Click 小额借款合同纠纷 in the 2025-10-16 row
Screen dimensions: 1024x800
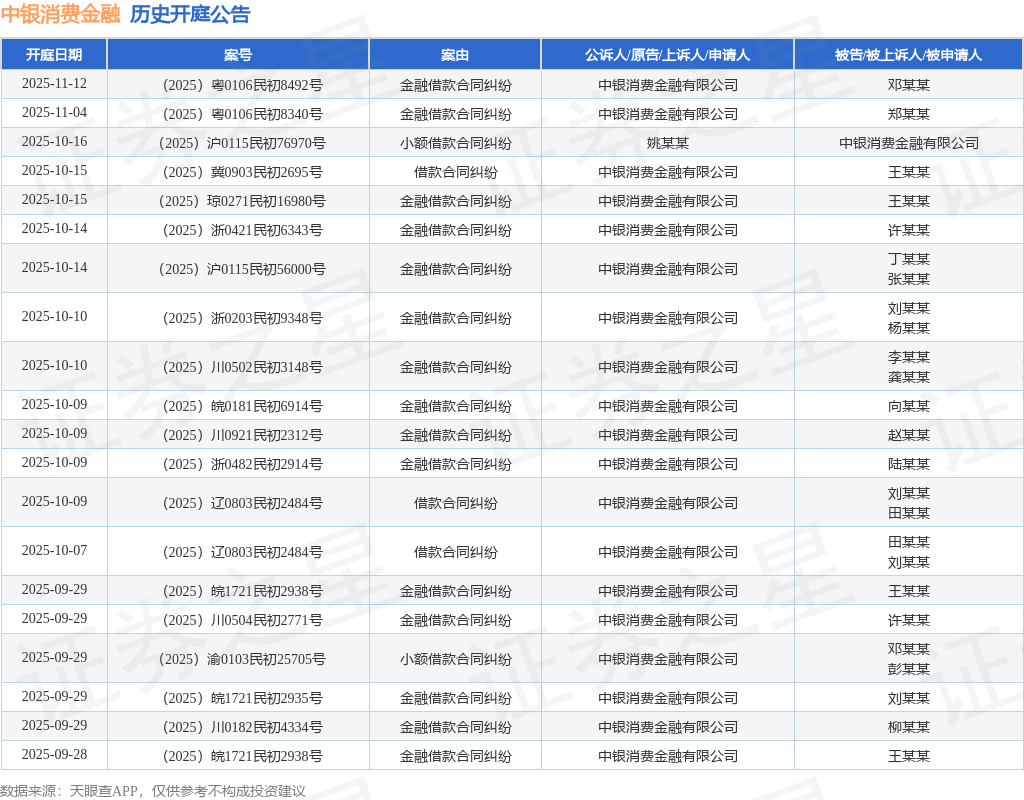(455, 143)
